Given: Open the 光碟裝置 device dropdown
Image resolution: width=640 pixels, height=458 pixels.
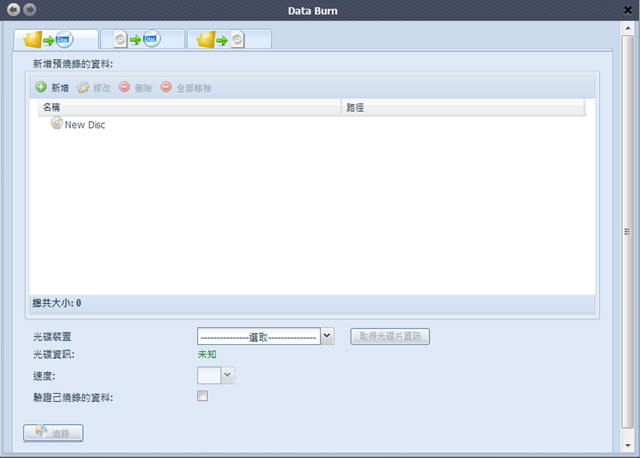Looking at the screenshot, I should pyautogui.click(x=327, y=336).
